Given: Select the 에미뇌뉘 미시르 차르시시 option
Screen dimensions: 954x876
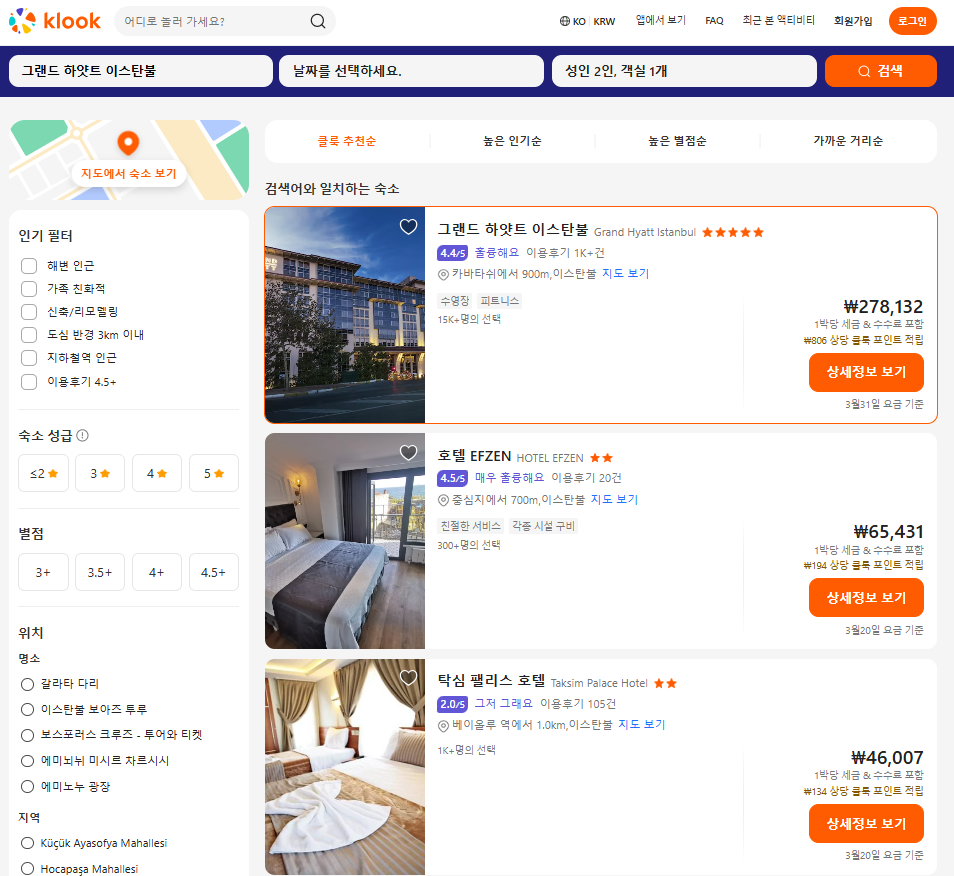Looking at the screenshot, I should click(x=27, y=761).
